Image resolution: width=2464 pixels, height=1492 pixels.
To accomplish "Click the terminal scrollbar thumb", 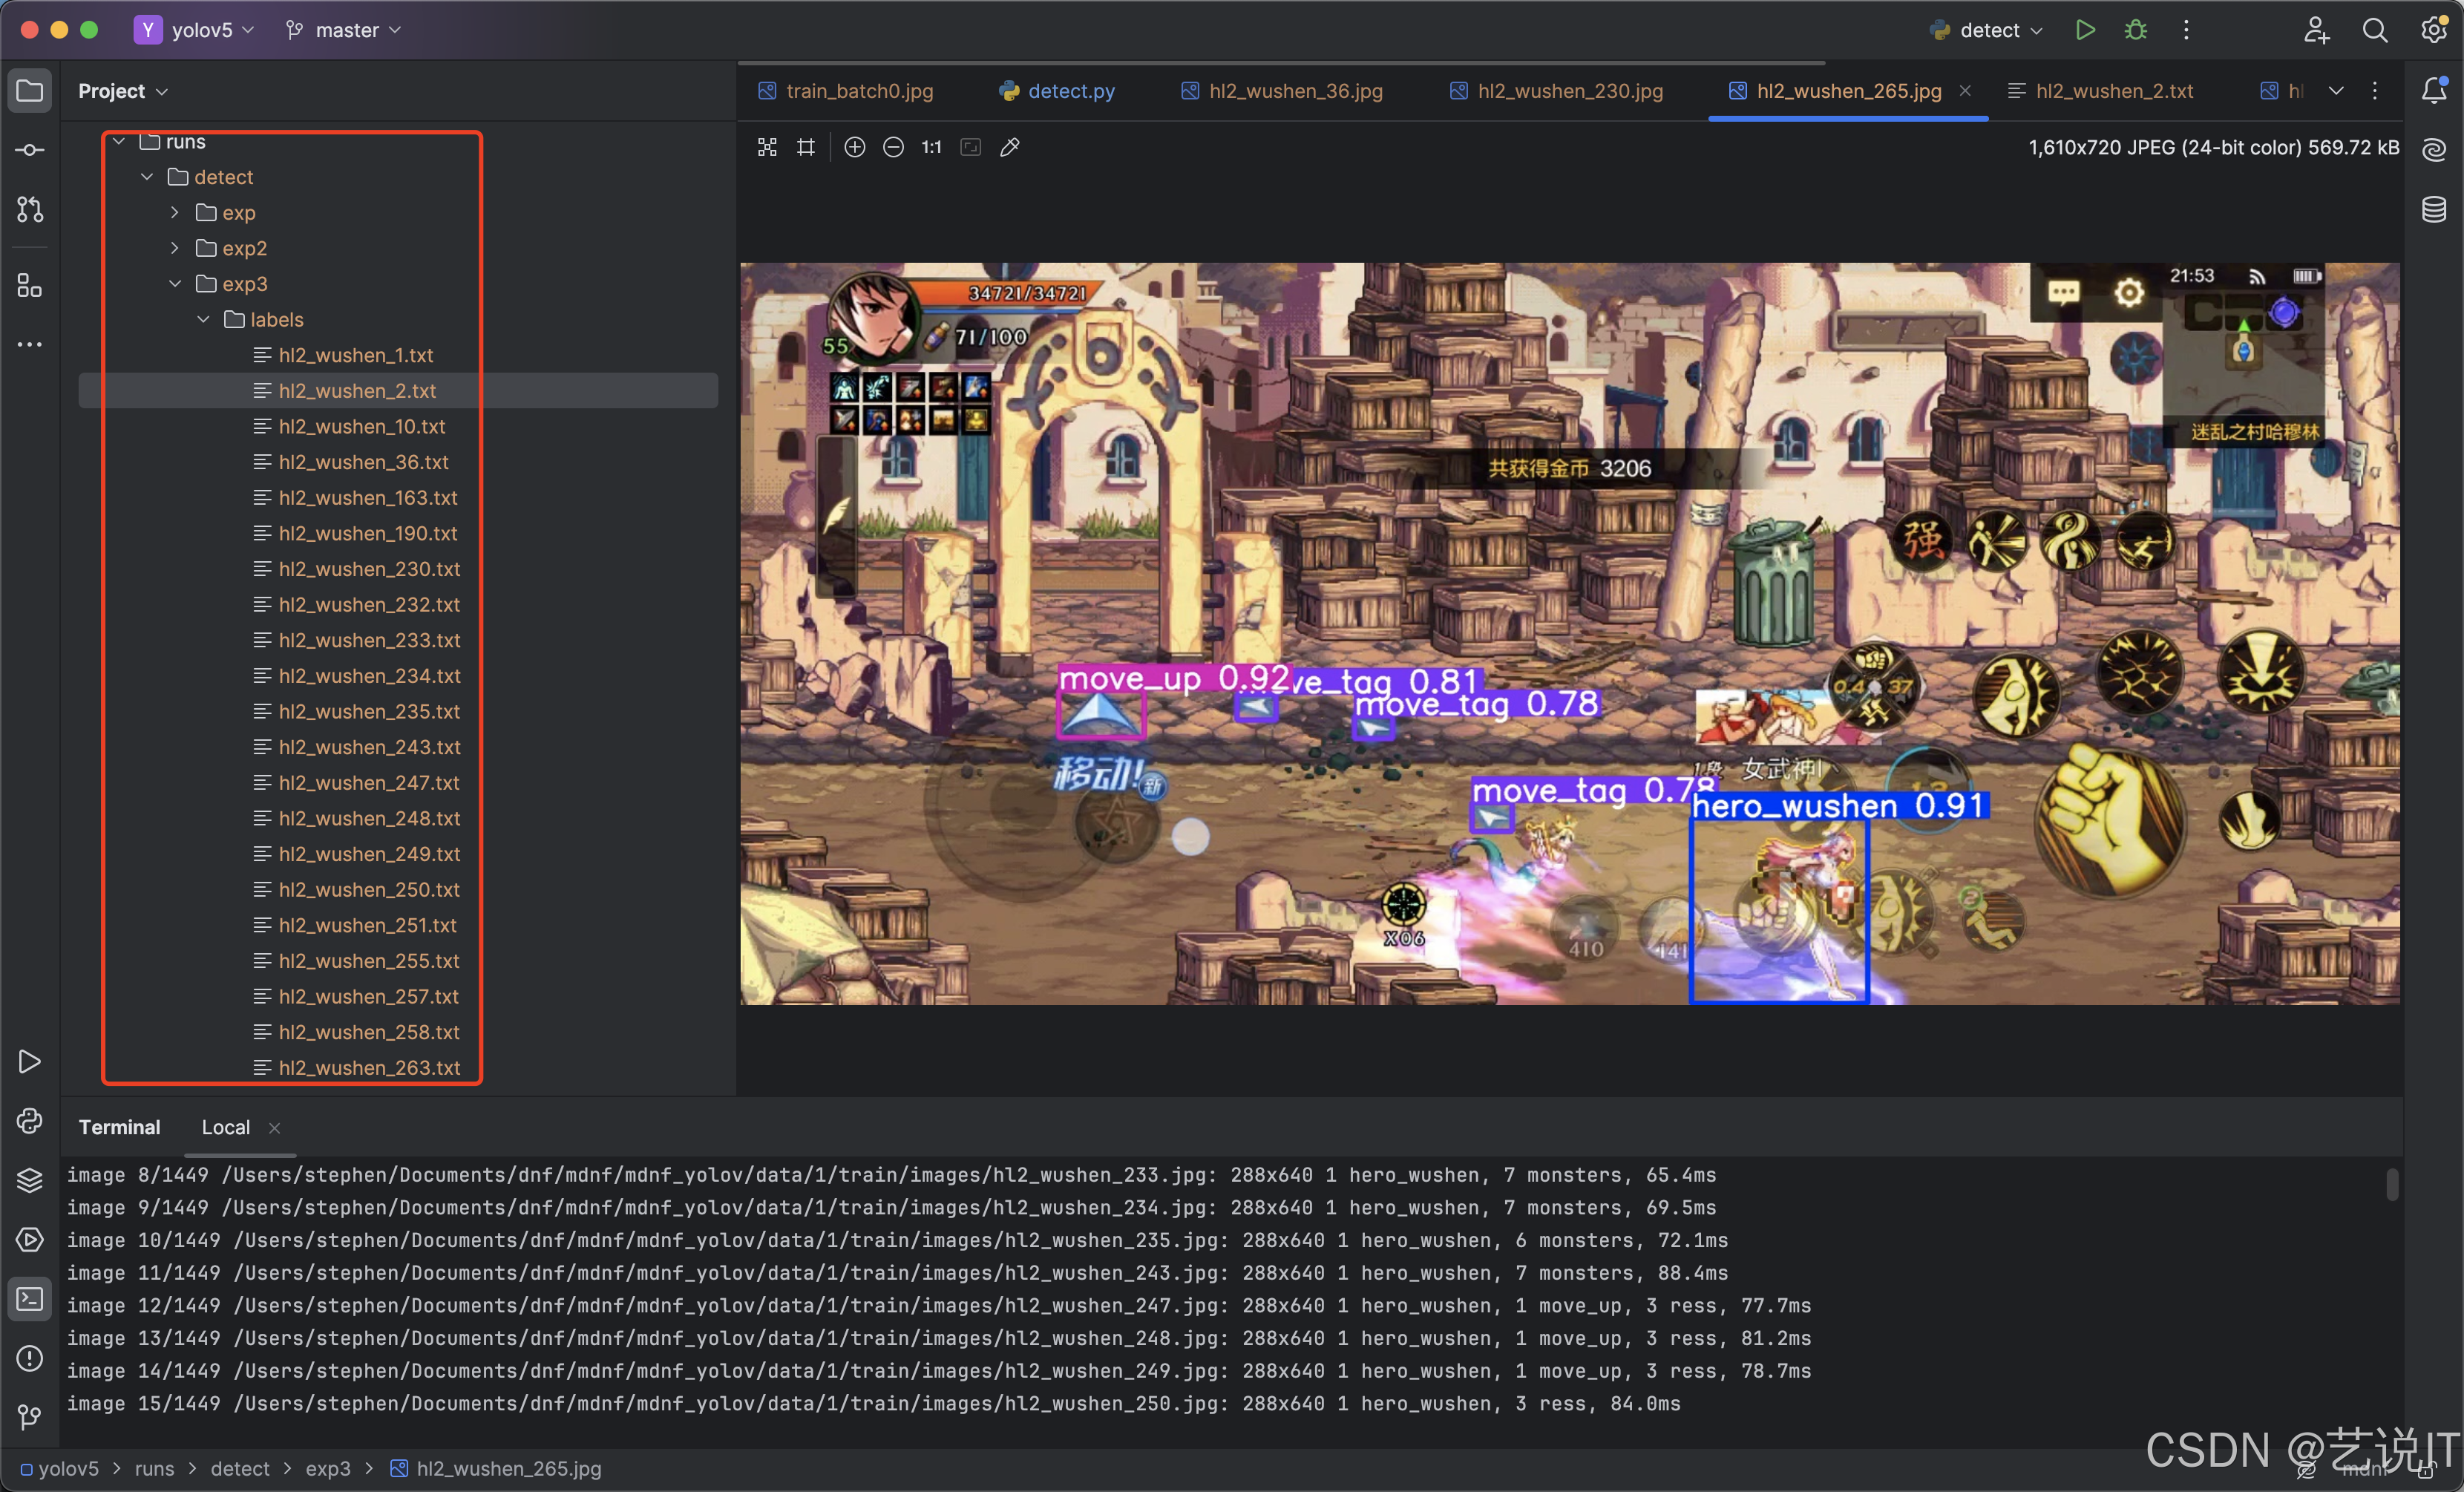I will (2391, 1185).
